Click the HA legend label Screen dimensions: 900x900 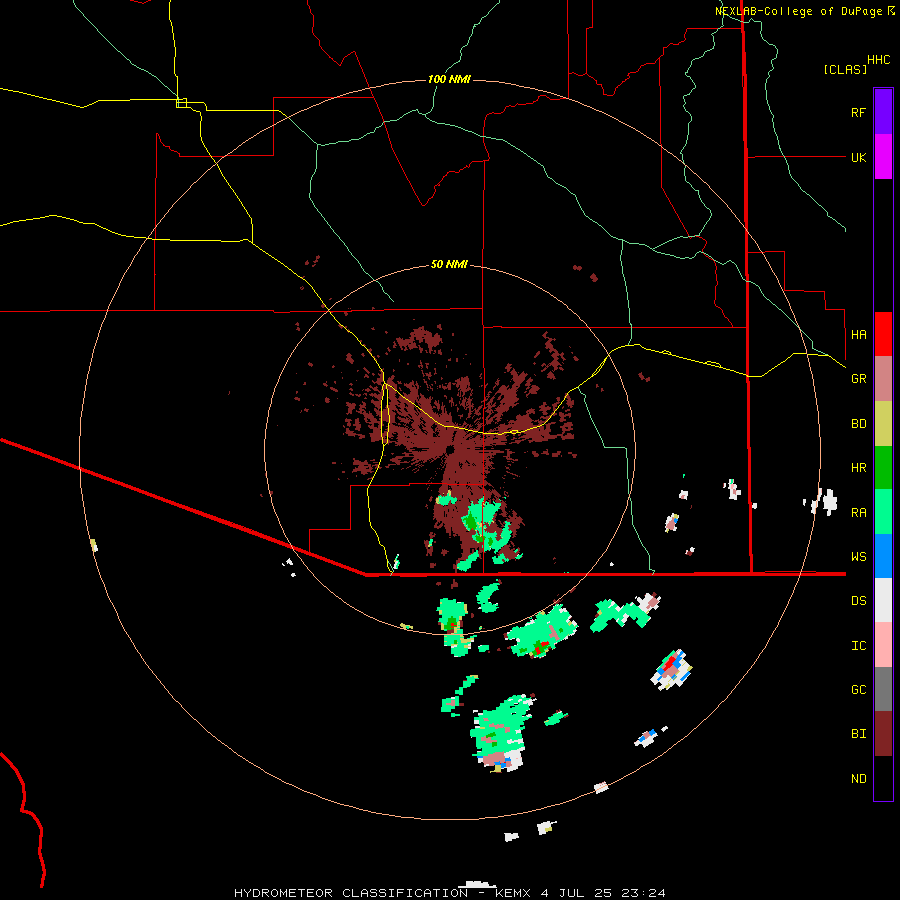click(858, 335)
